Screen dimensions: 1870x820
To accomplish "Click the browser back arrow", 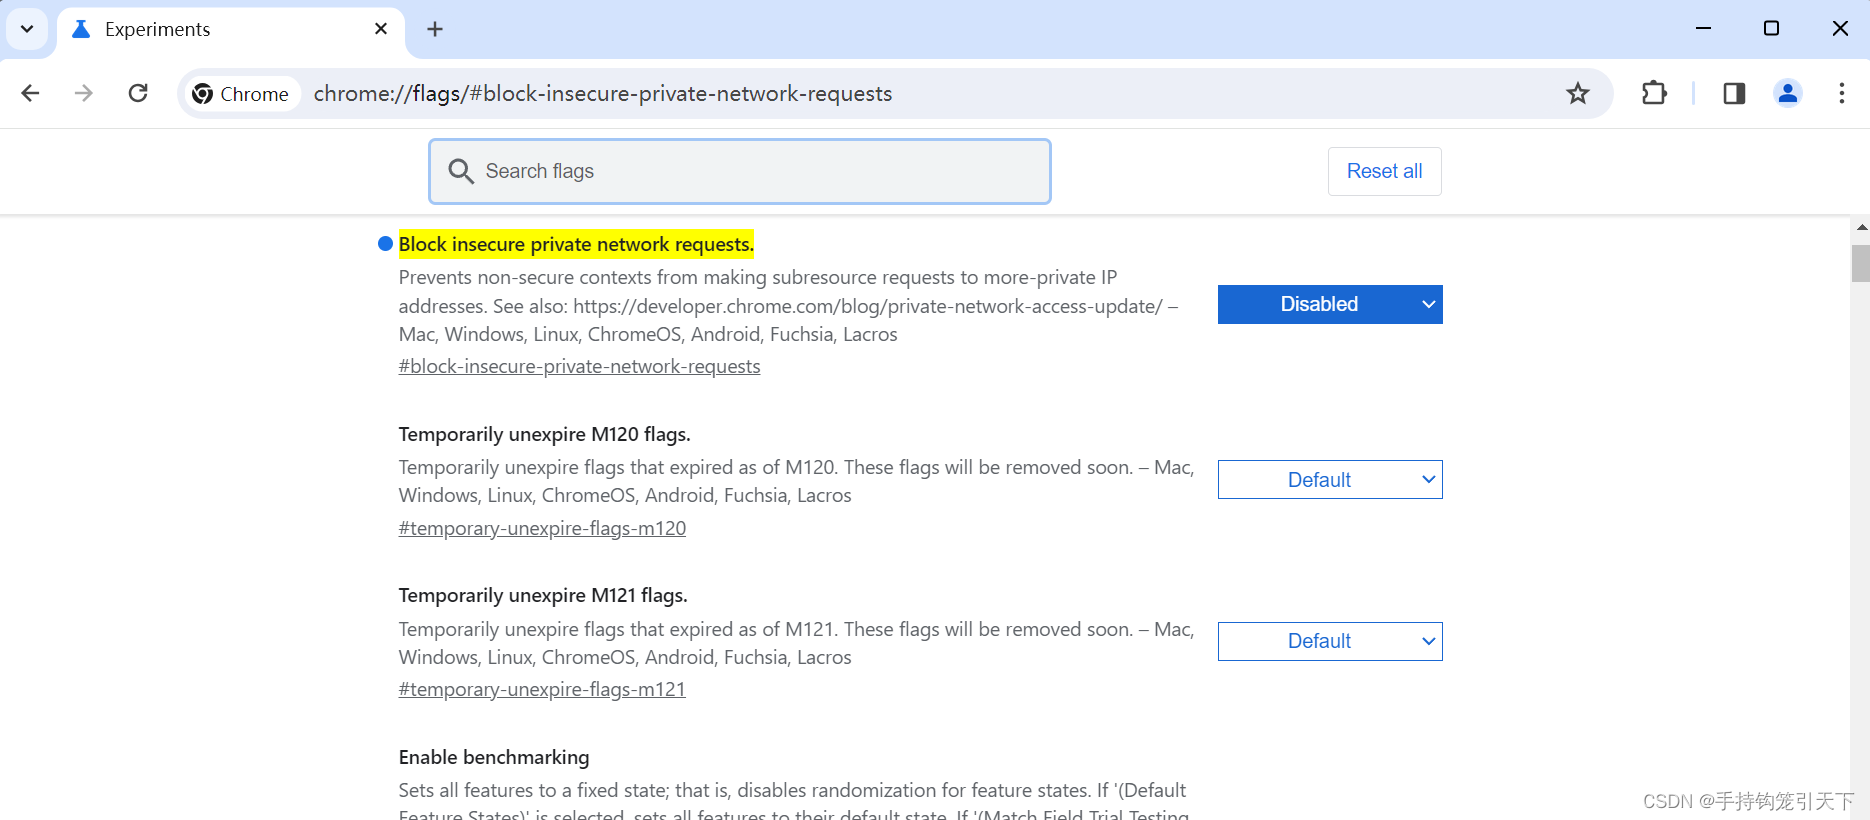I will (x=30, y=93).
